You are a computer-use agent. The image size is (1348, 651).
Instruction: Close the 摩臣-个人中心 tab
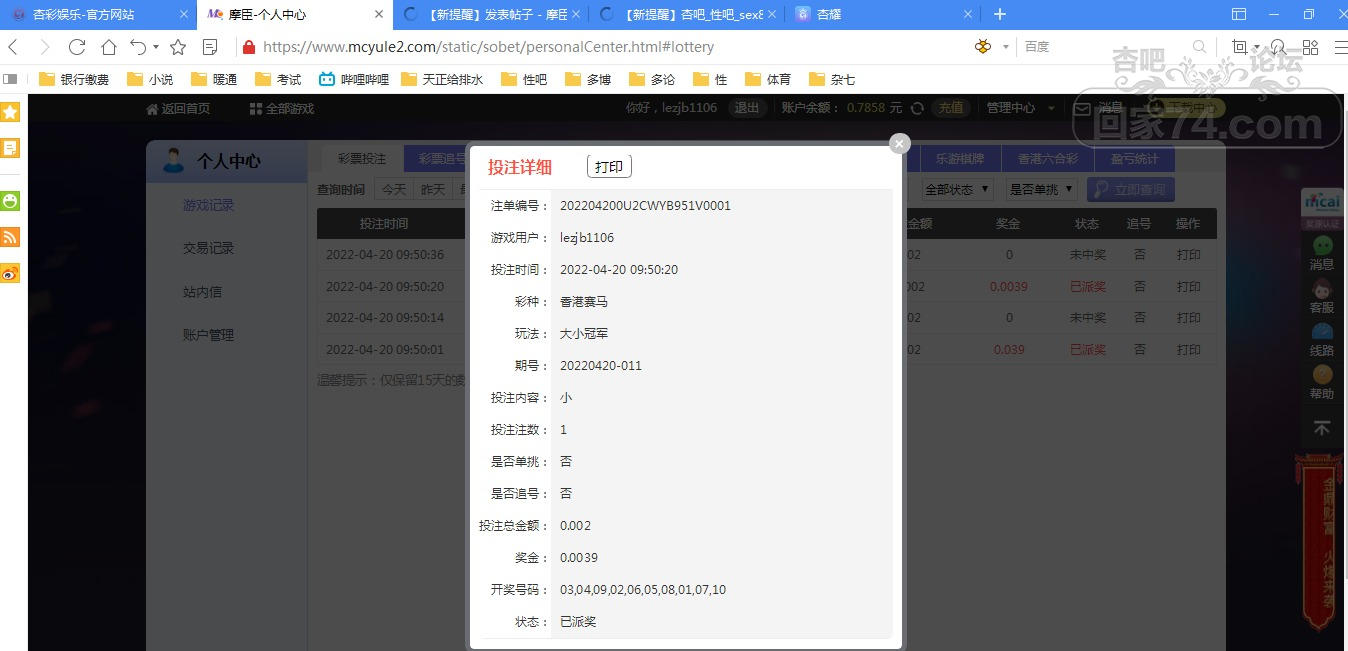click(378, 15)
